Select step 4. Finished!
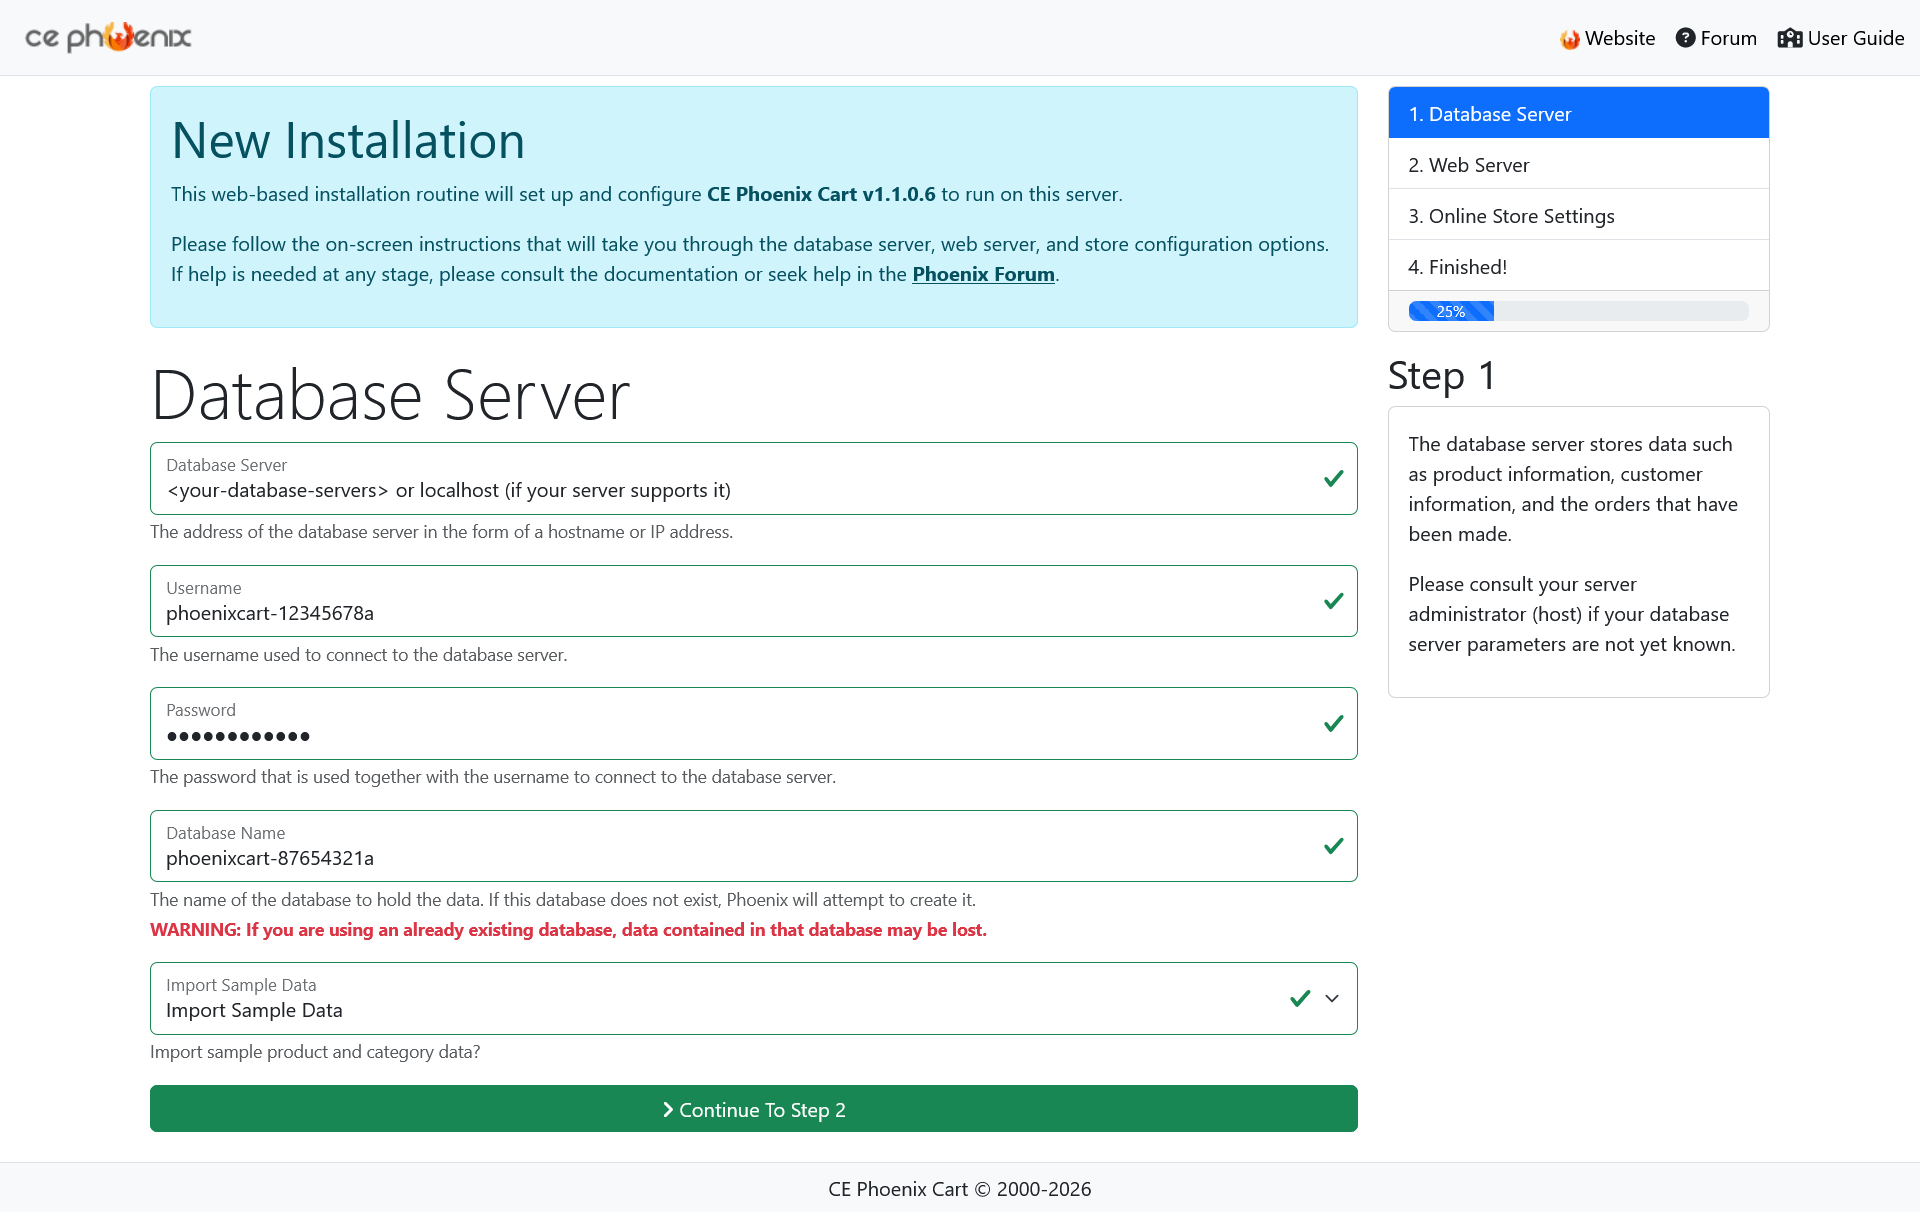The image size is (1920, 1212). click(x=1578, y=266)
